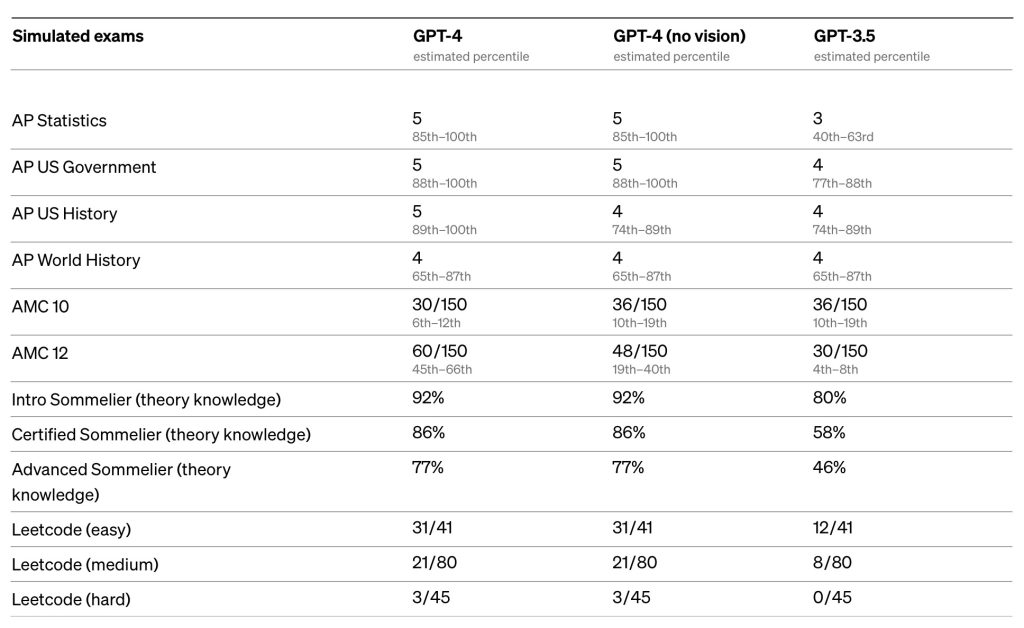1024x628 pixels.
Task: Select the GPT-4 column header
Action: (437, 36)
